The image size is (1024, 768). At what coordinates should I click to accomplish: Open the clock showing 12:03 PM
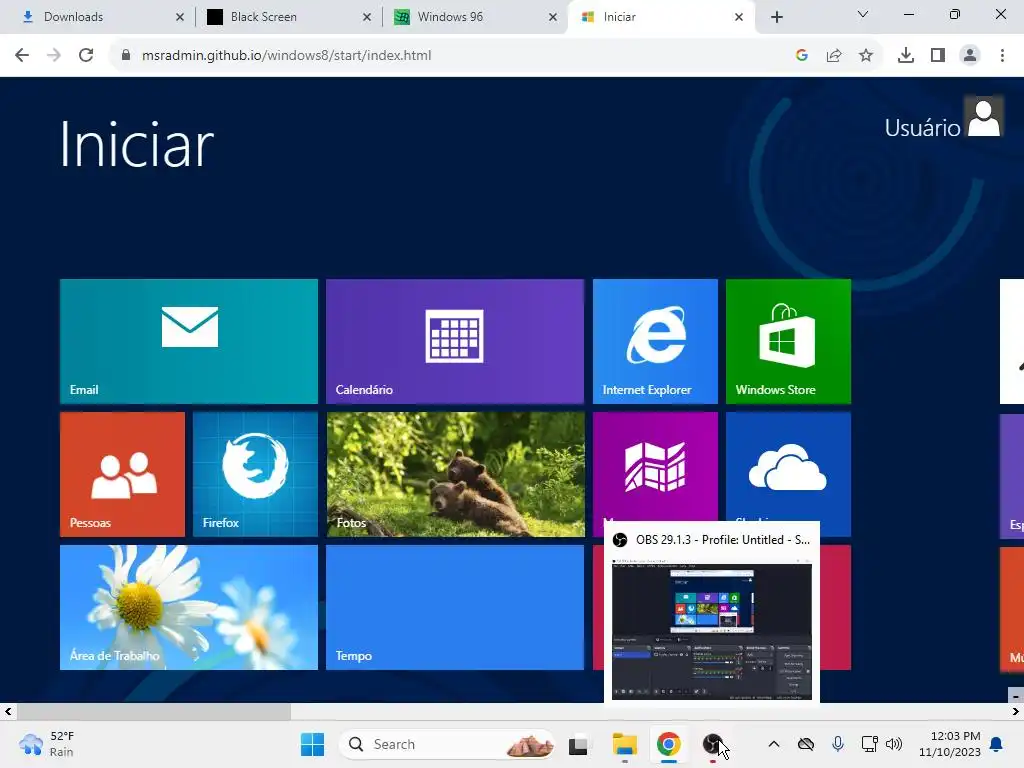[950, 744]
